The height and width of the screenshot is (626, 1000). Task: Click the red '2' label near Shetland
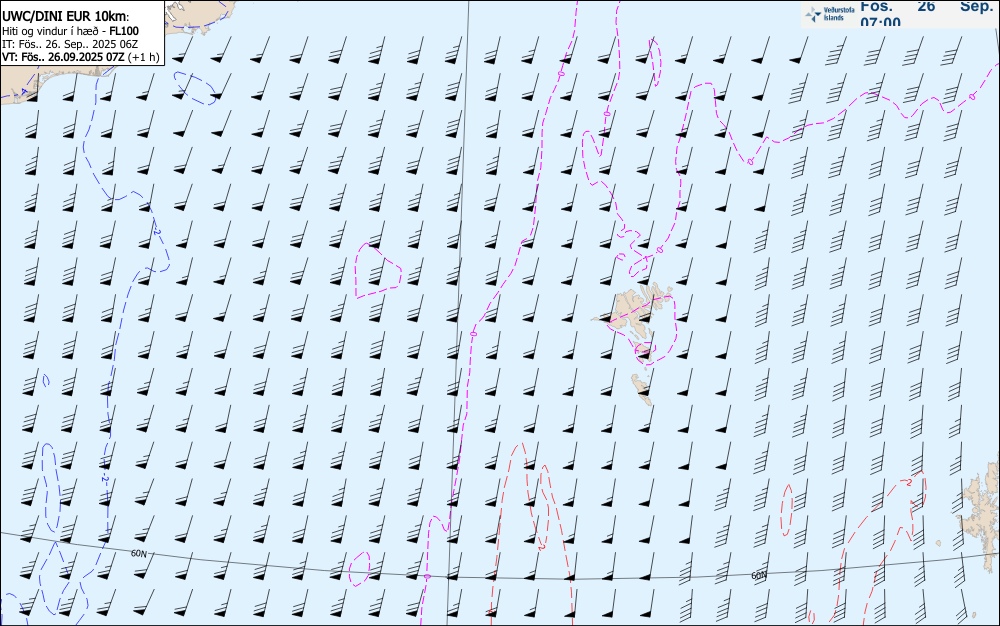pos(908,483)
